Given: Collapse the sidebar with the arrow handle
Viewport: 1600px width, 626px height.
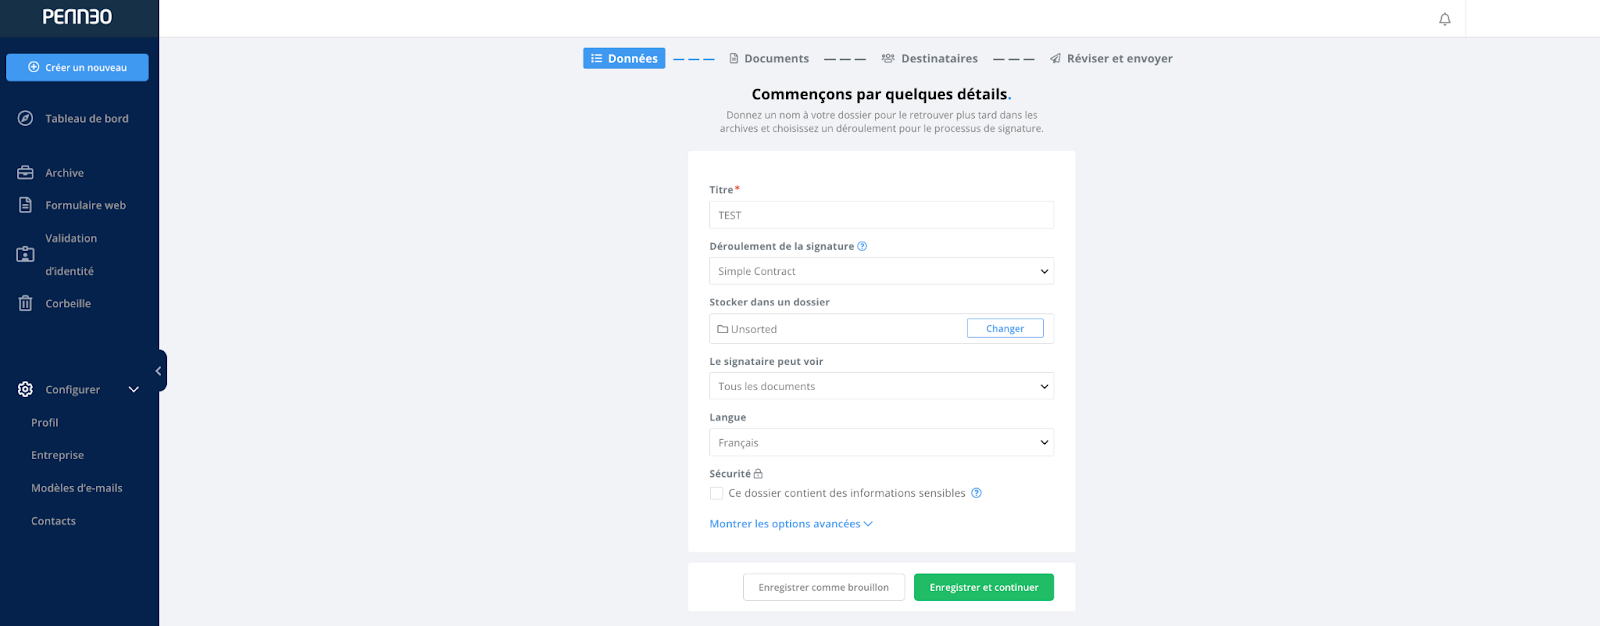Looking at the screenshot, I should pos(159,371).
